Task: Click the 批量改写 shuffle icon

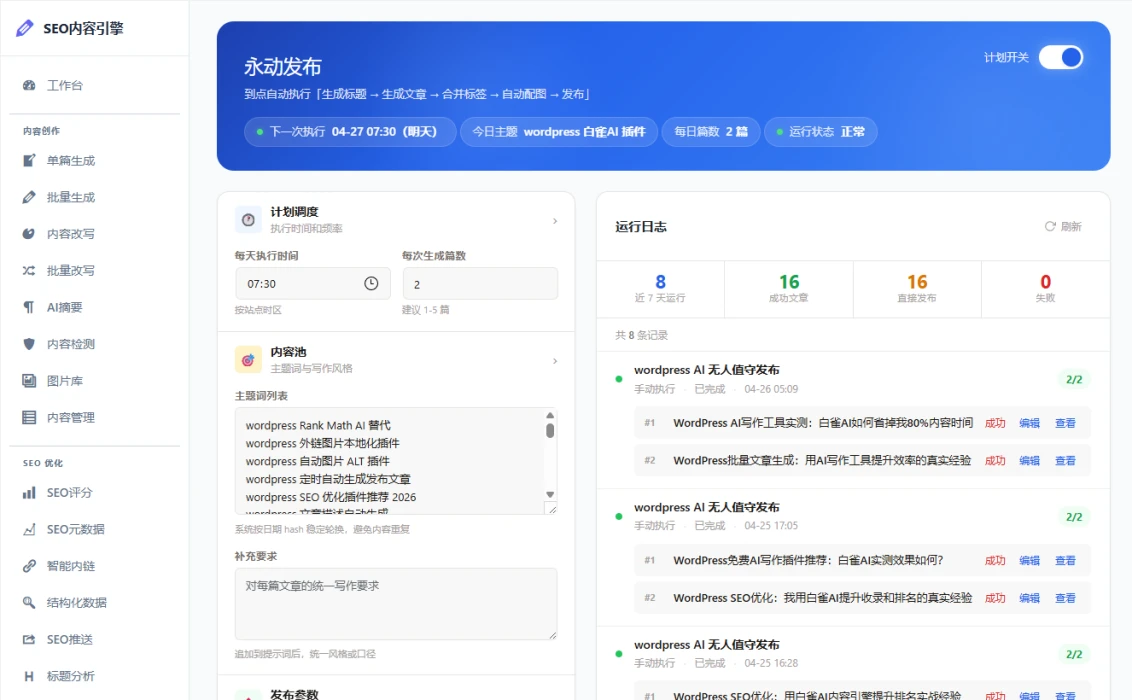Action: point(29,271)
